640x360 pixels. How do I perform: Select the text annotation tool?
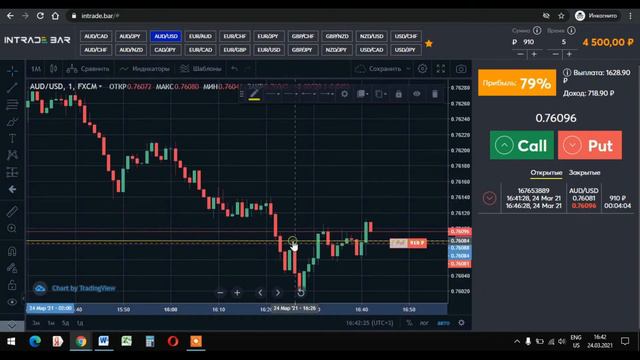[x=12, y=138]
